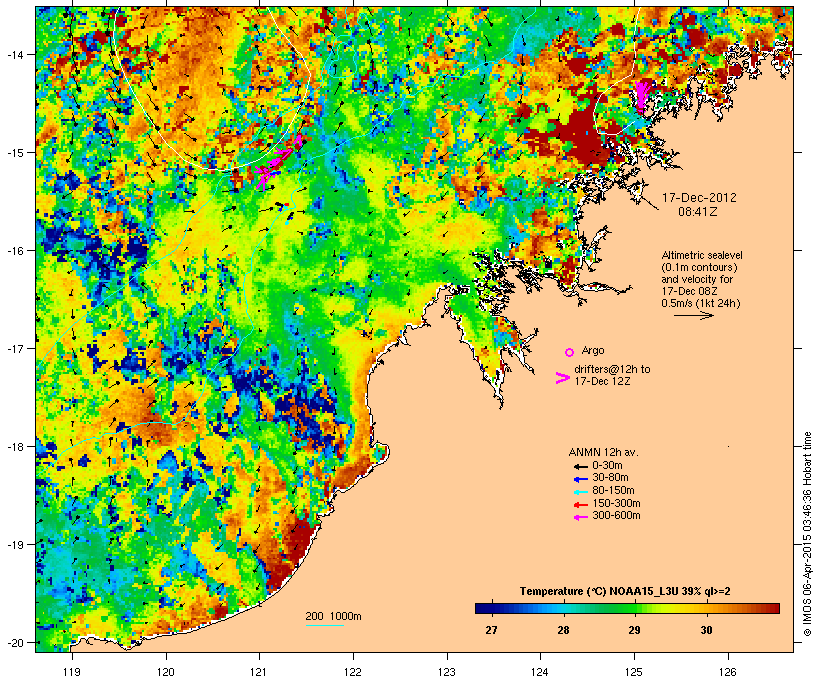The width and height of the screenshot is (820, 680).
Task: Click the magenta 300-600m legend arrow
Action: pos(580,517)
